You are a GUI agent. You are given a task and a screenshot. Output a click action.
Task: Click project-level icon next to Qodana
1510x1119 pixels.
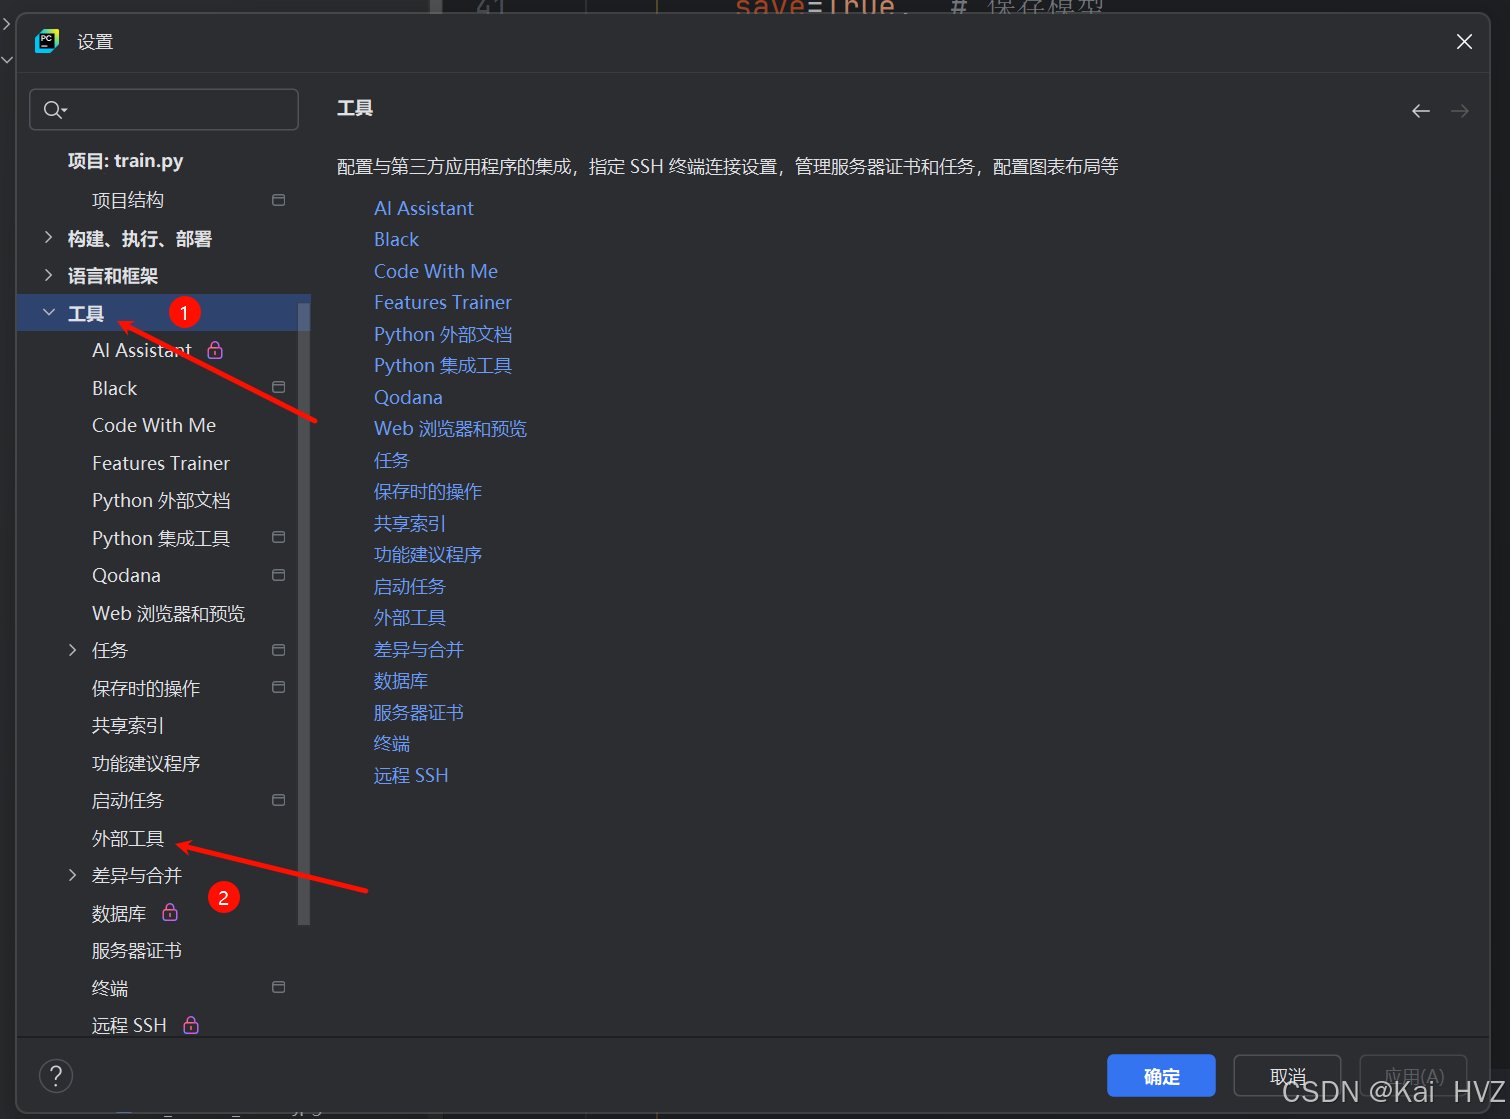pyautogui.click(x=279, y=575)
